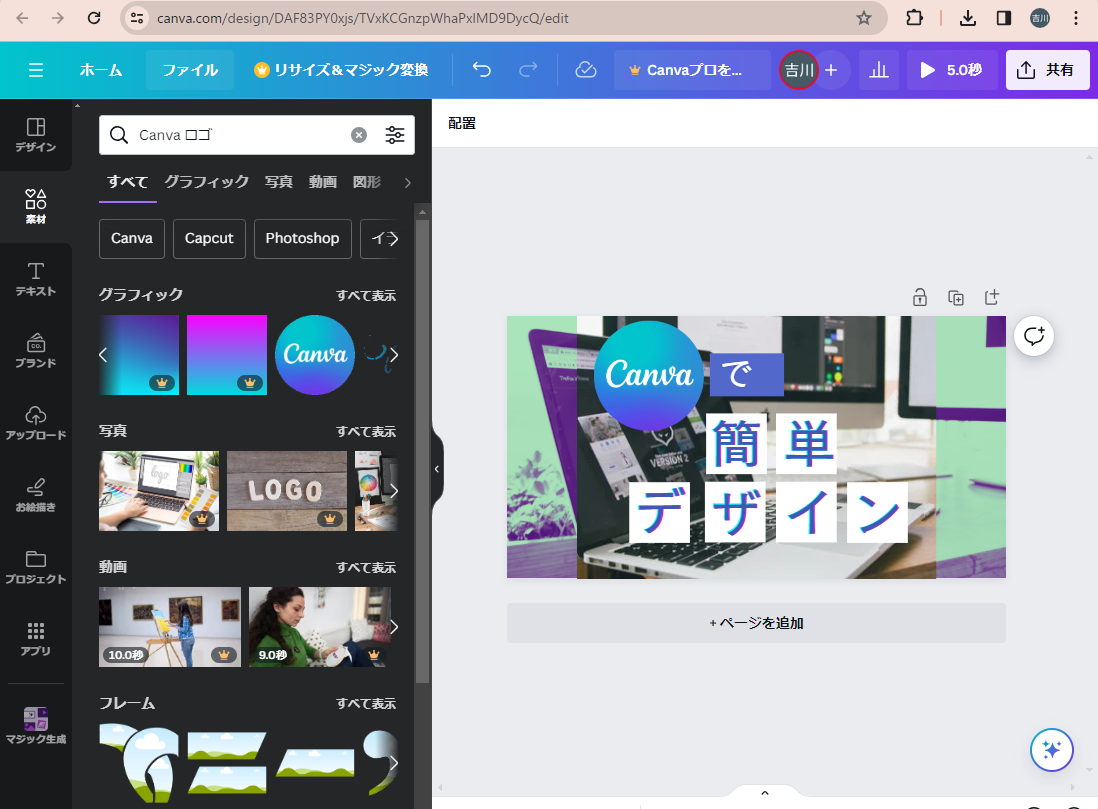This screenshot has height=809, width=1098.
Task: Click the duplicate page icon above canvas
Action: coord(956,297)
